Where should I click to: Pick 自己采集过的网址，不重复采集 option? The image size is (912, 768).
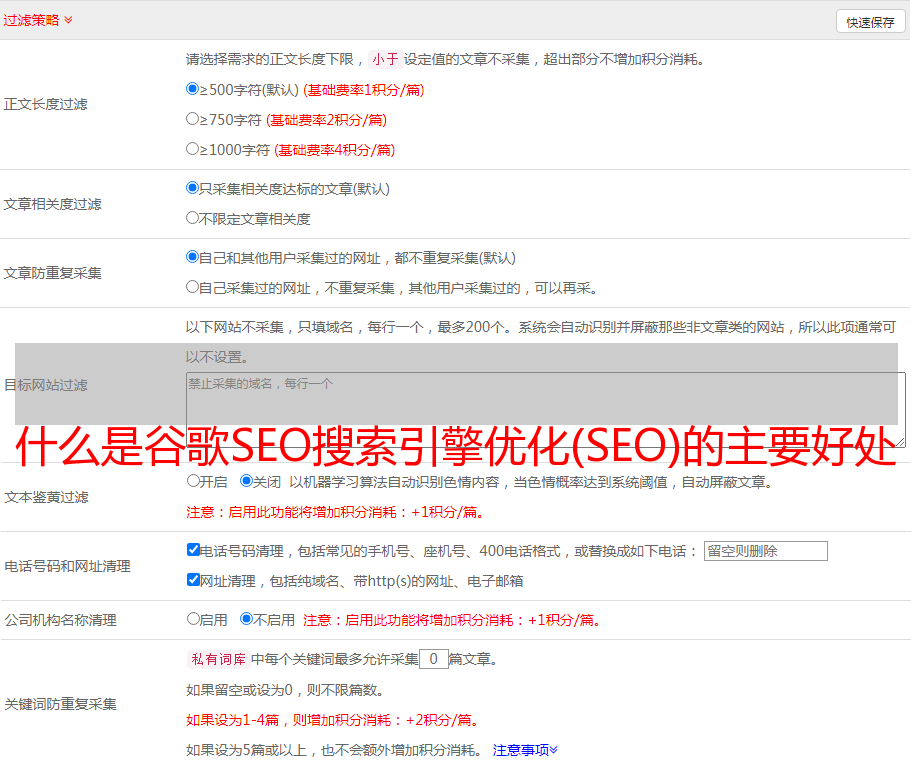coord(193,287)
